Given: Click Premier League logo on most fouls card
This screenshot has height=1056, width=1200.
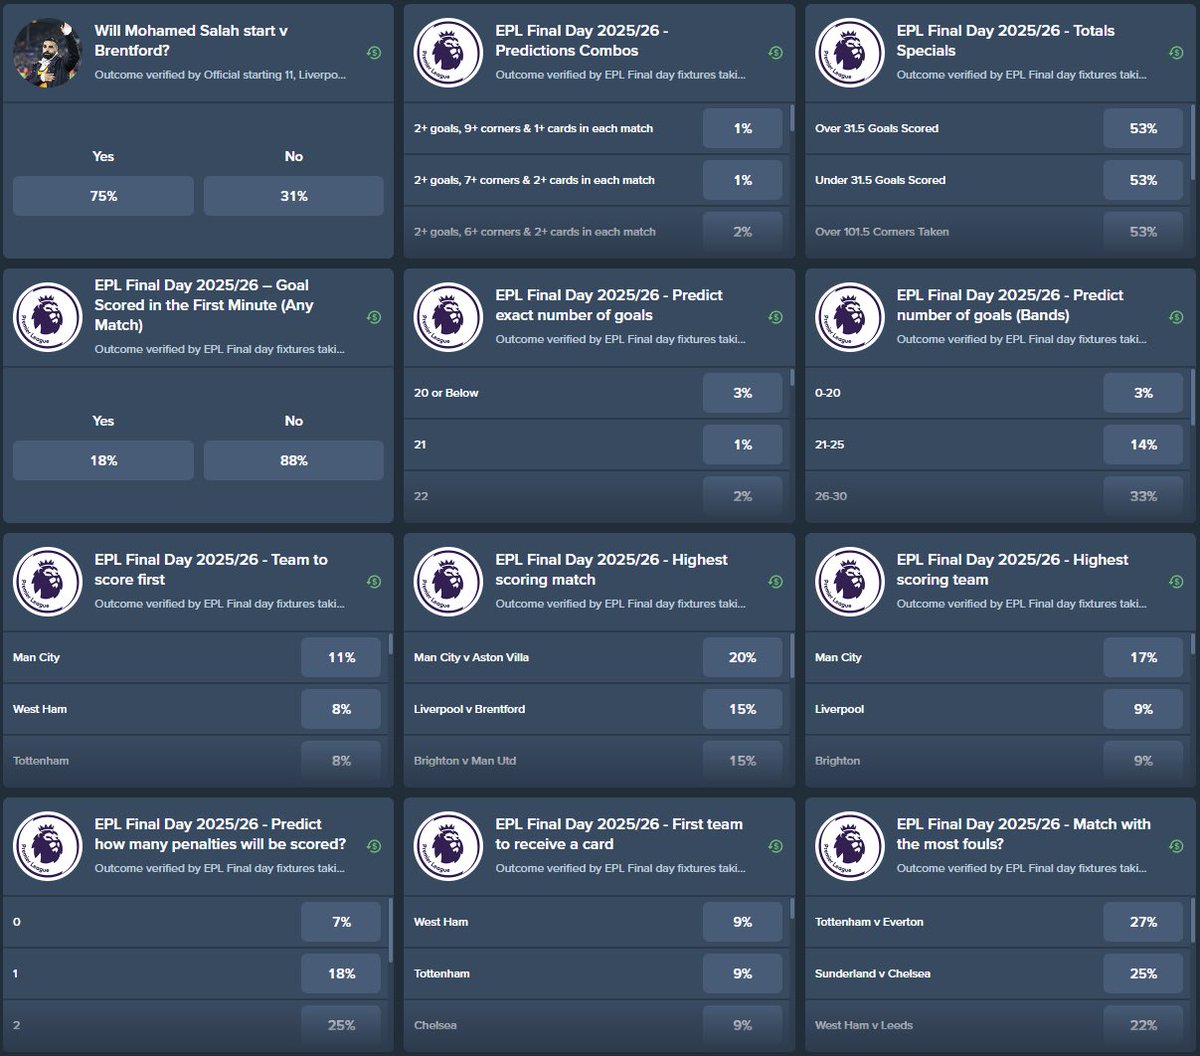Looking at the screenshot, I should 850,846.
